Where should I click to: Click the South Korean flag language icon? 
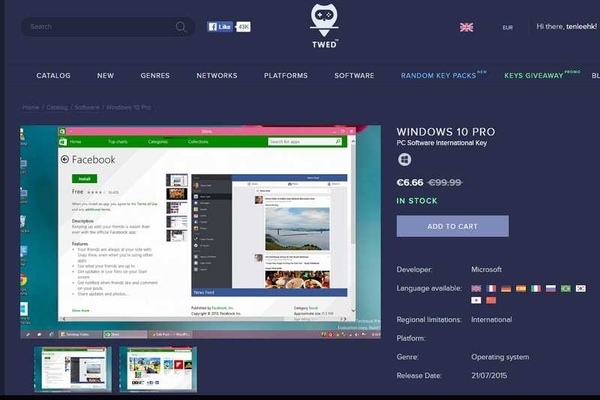tap(580, 288)
